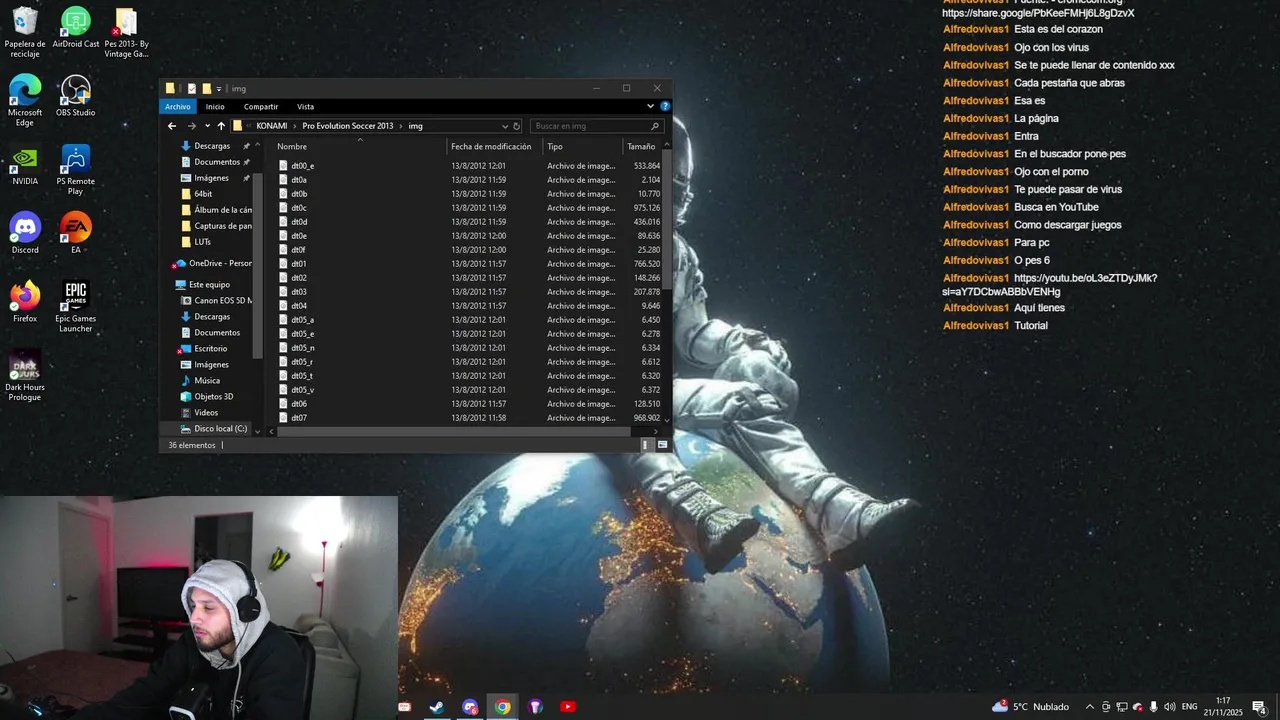
Task: Navigate to KONAMI in the address bar
Action: 272,126
